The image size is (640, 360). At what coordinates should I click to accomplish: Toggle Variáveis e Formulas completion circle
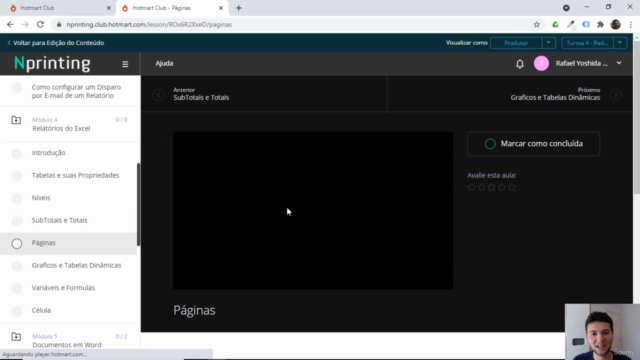[x=17, y=288]
